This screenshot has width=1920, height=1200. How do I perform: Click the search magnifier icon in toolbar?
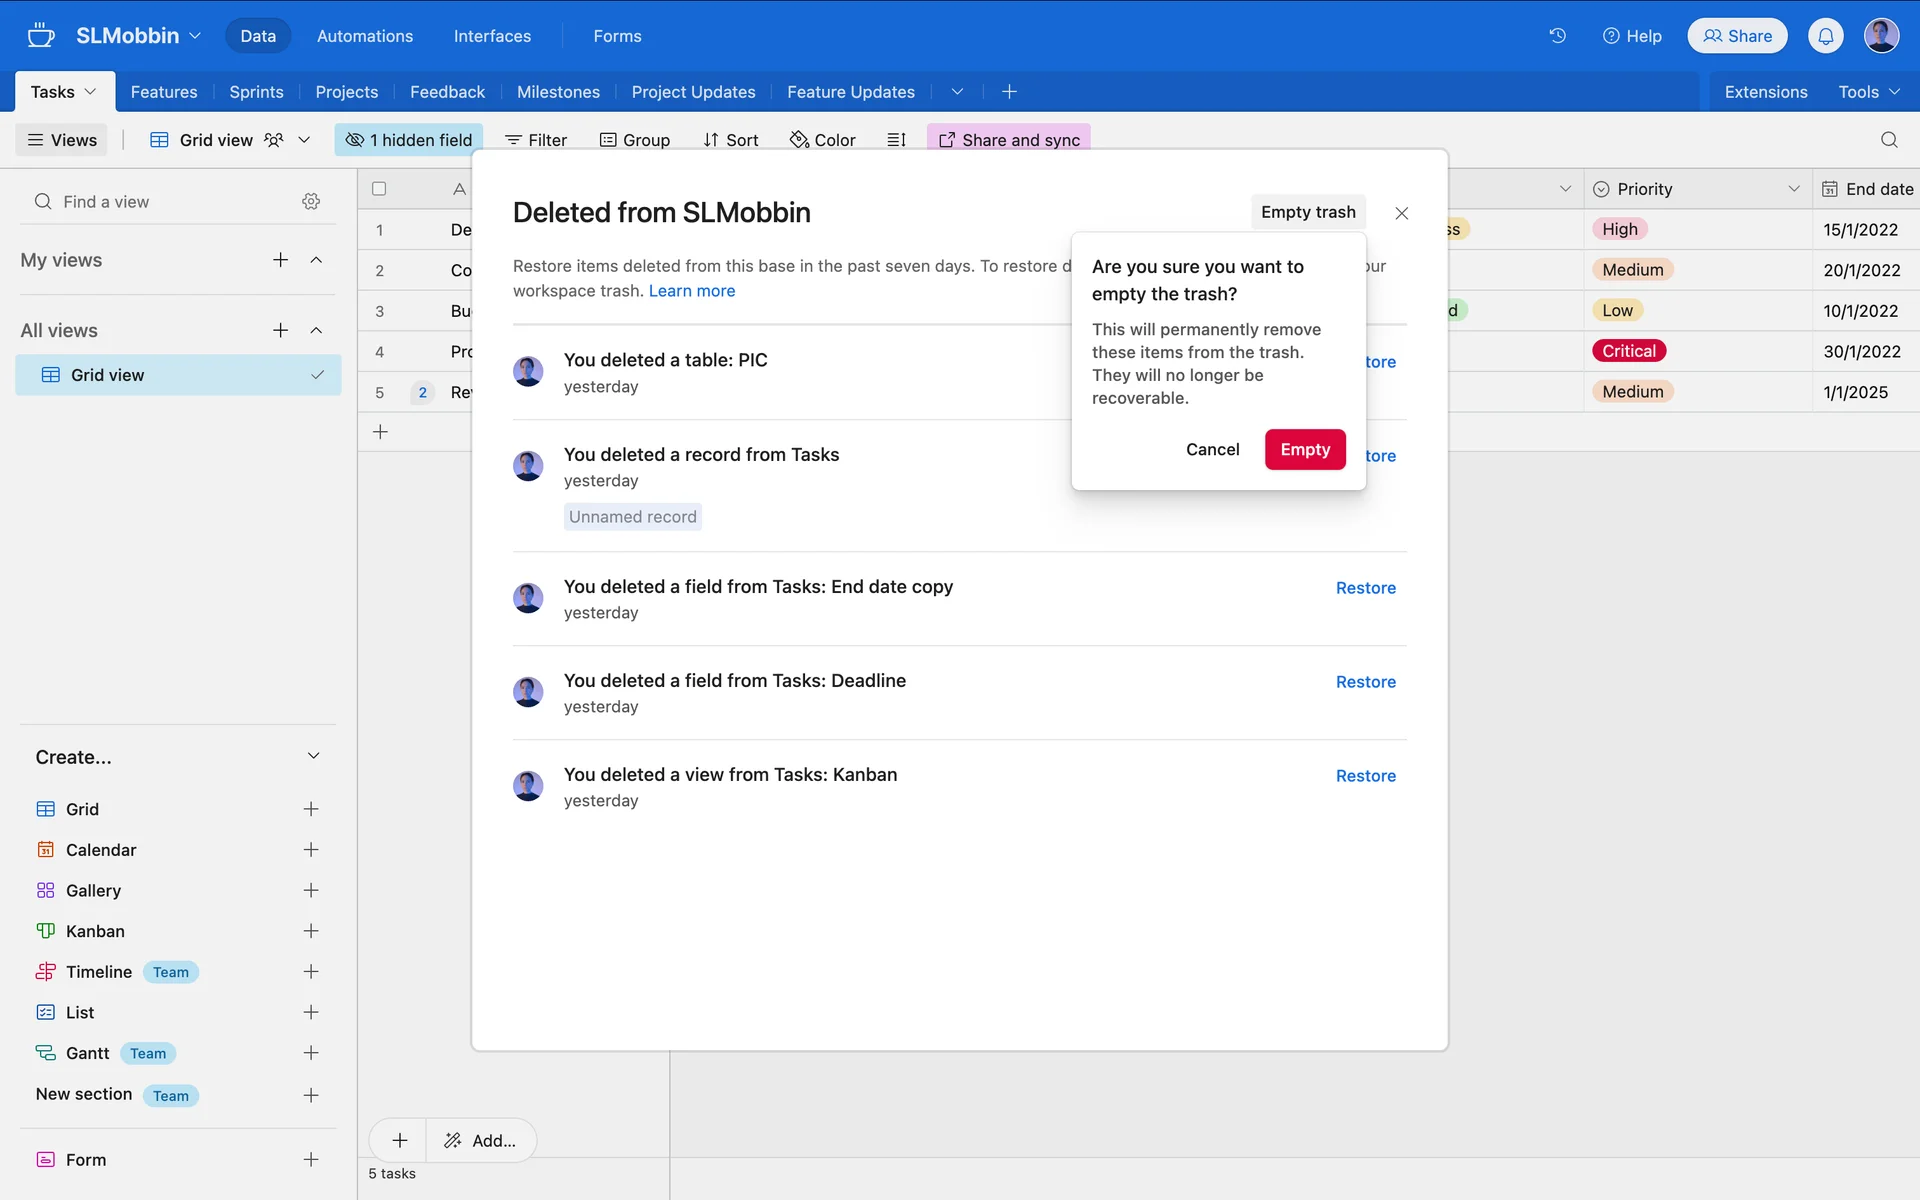pyautogui.click(x=1888, y=140)
